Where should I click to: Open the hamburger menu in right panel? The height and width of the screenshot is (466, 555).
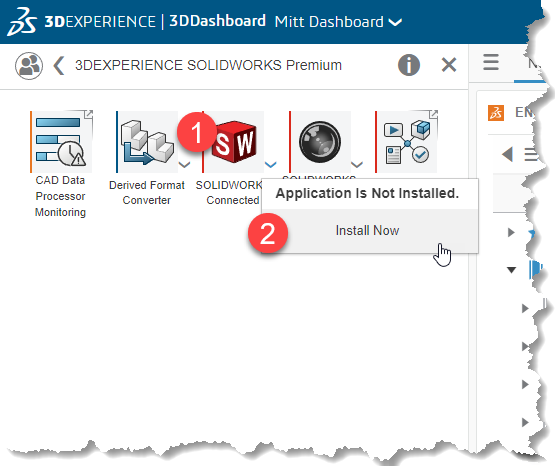[x=491, y=62]
